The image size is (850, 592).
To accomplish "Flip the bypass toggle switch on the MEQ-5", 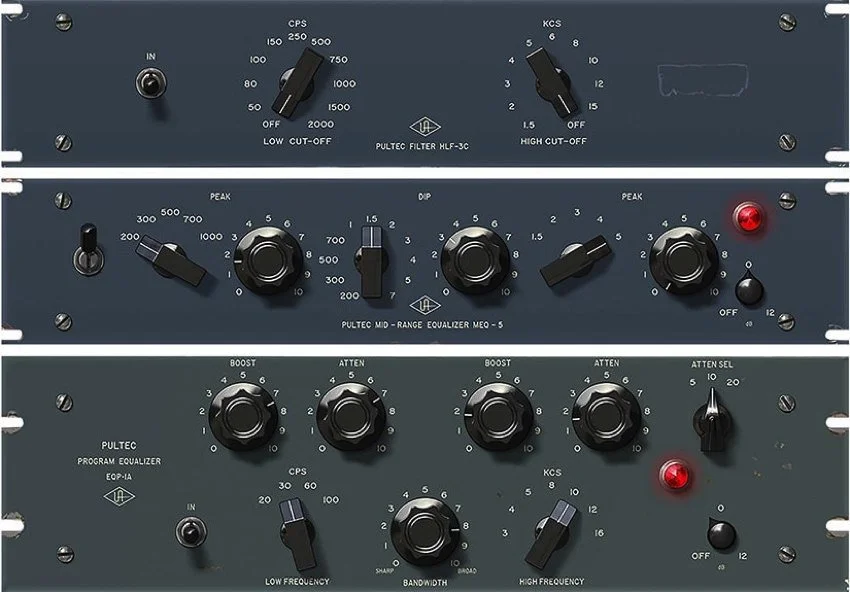I will tap(88, 250).
